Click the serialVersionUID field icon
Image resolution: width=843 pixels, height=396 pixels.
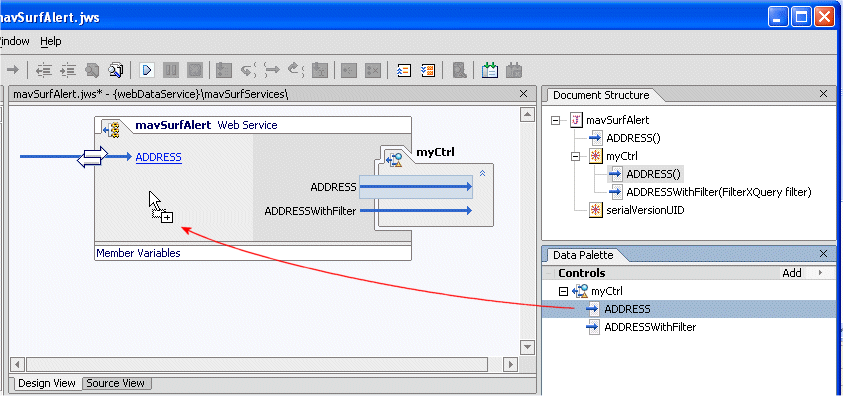595,210
